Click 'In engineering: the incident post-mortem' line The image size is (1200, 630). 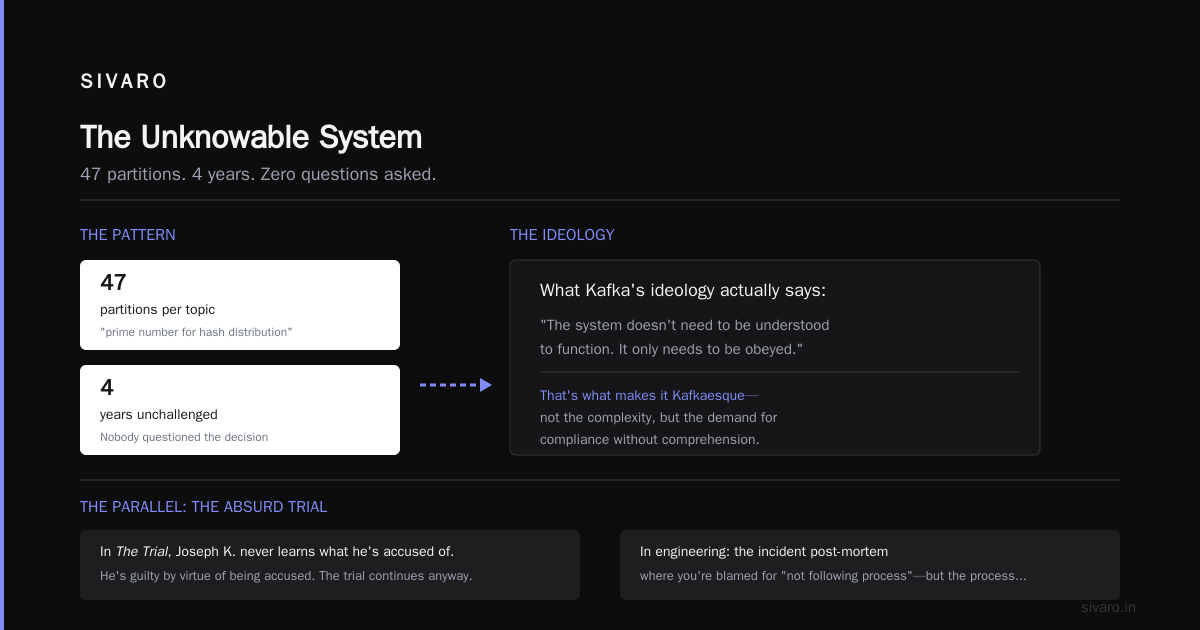pos(764,551)
